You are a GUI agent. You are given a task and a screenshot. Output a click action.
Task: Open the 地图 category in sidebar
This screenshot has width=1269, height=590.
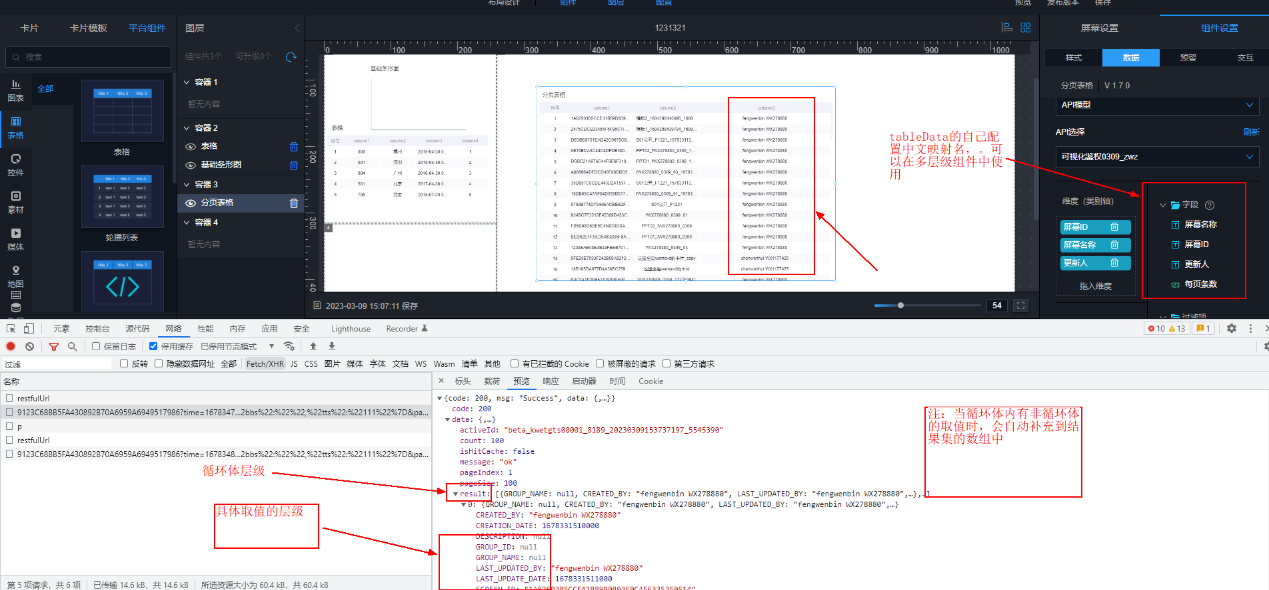pos(15,276)
